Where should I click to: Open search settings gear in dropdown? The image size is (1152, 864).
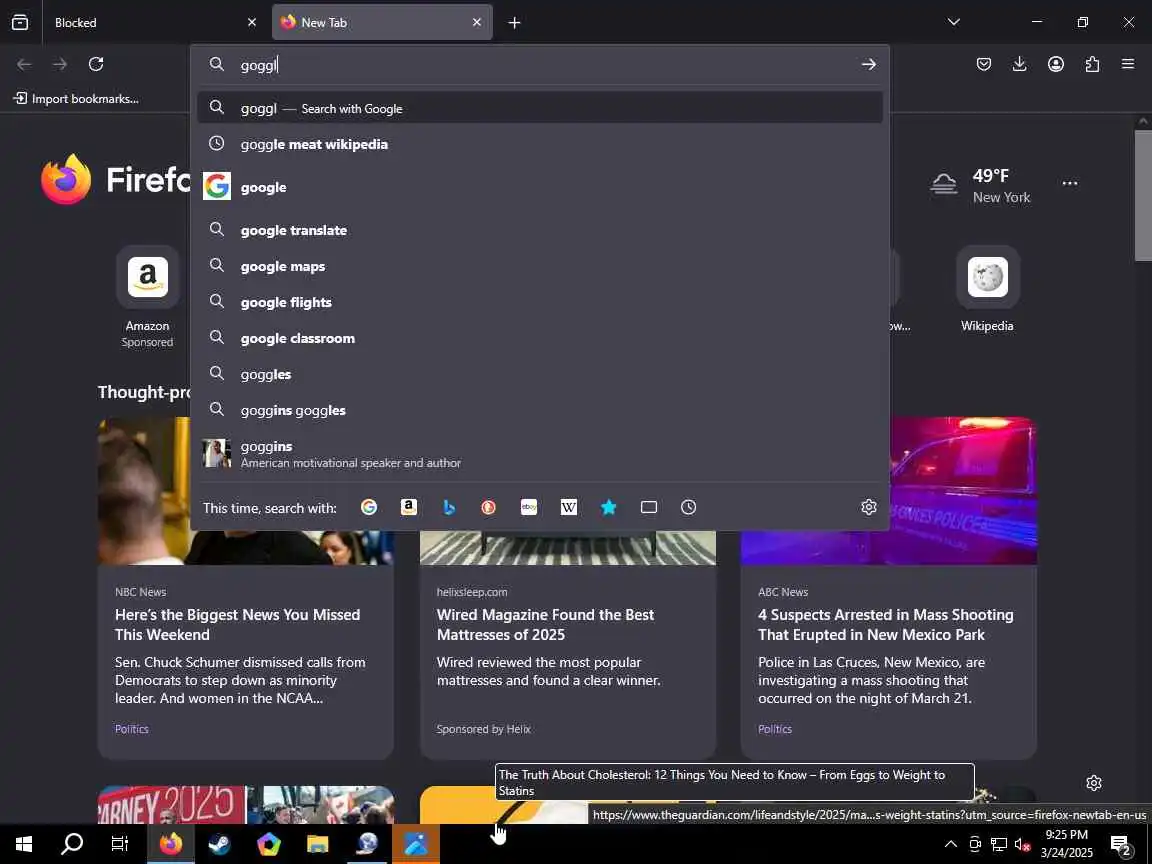868,507
